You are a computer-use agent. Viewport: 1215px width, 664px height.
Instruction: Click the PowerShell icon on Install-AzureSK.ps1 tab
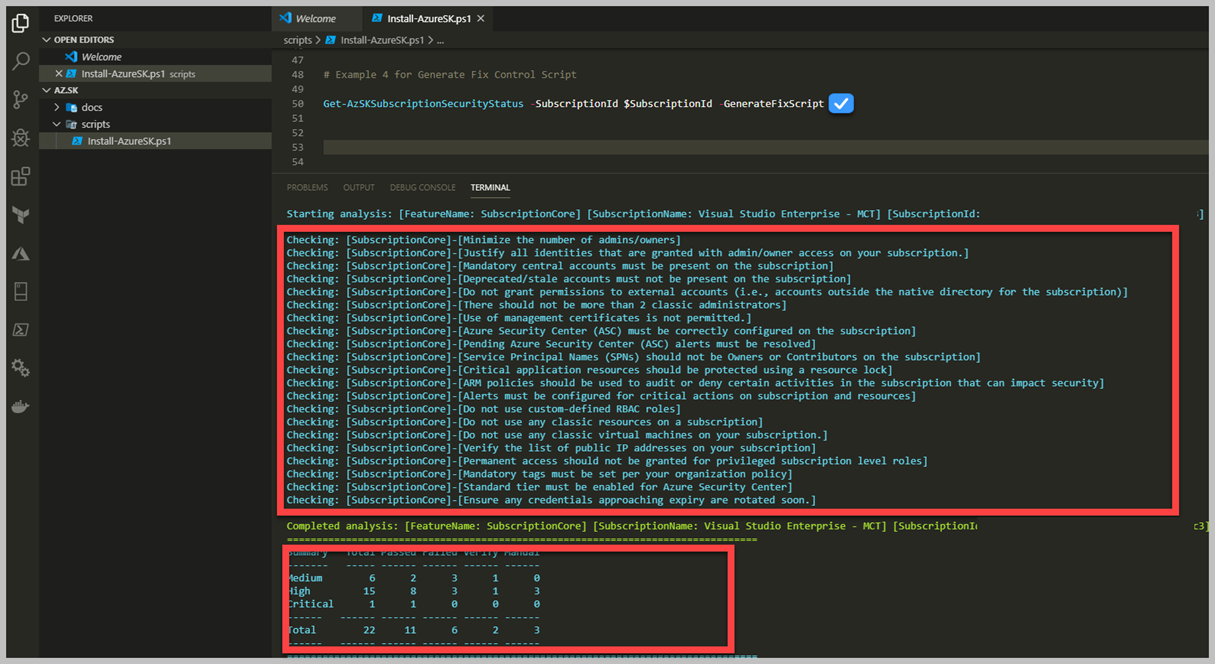click(377, 18)
